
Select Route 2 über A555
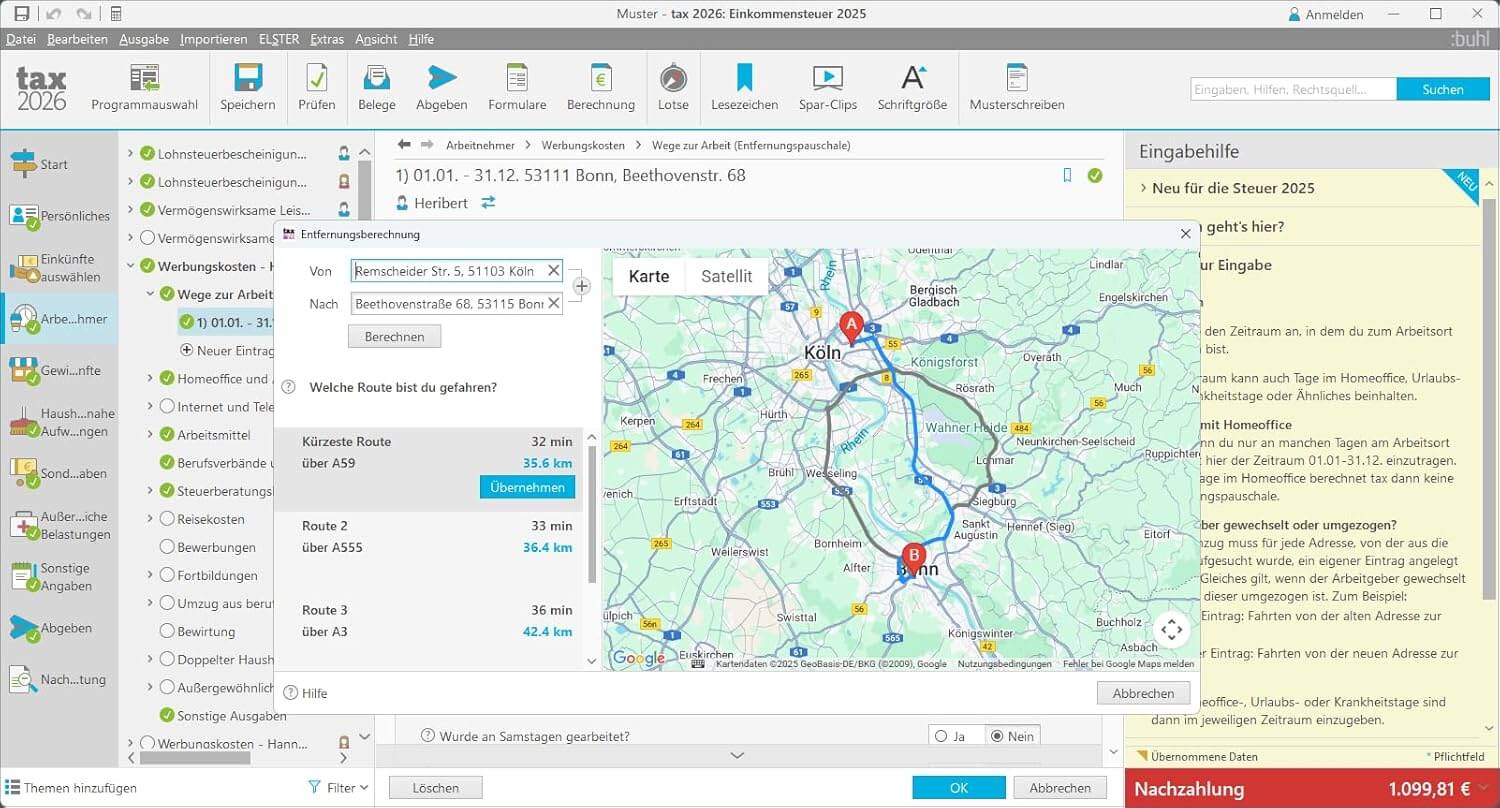coord(437,537)
